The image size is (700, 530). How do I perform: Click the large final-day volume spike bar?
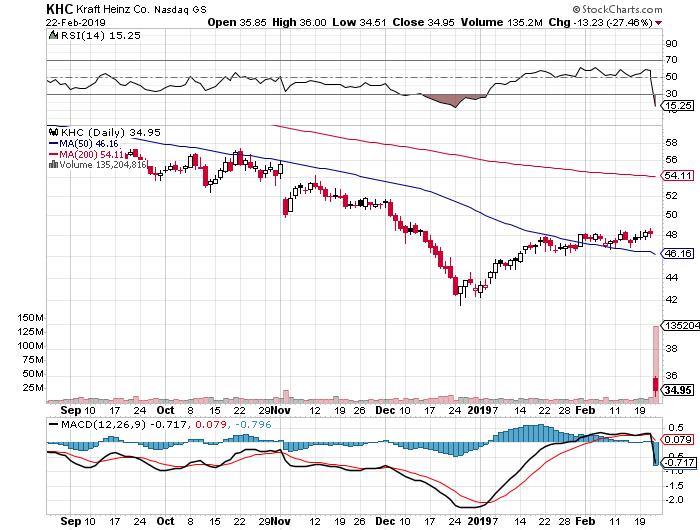656,364
